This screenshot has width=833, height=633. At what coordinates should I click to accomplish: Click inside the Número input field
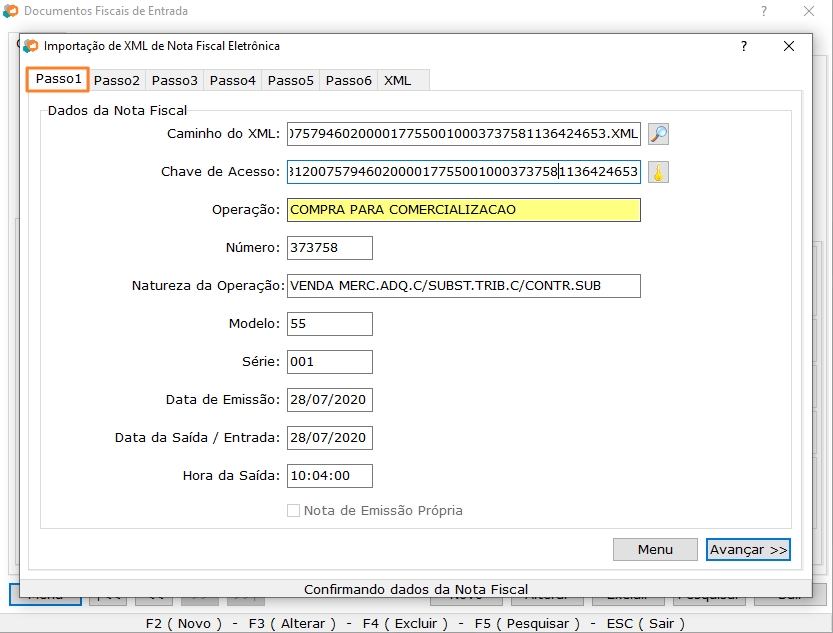point(330,248)
